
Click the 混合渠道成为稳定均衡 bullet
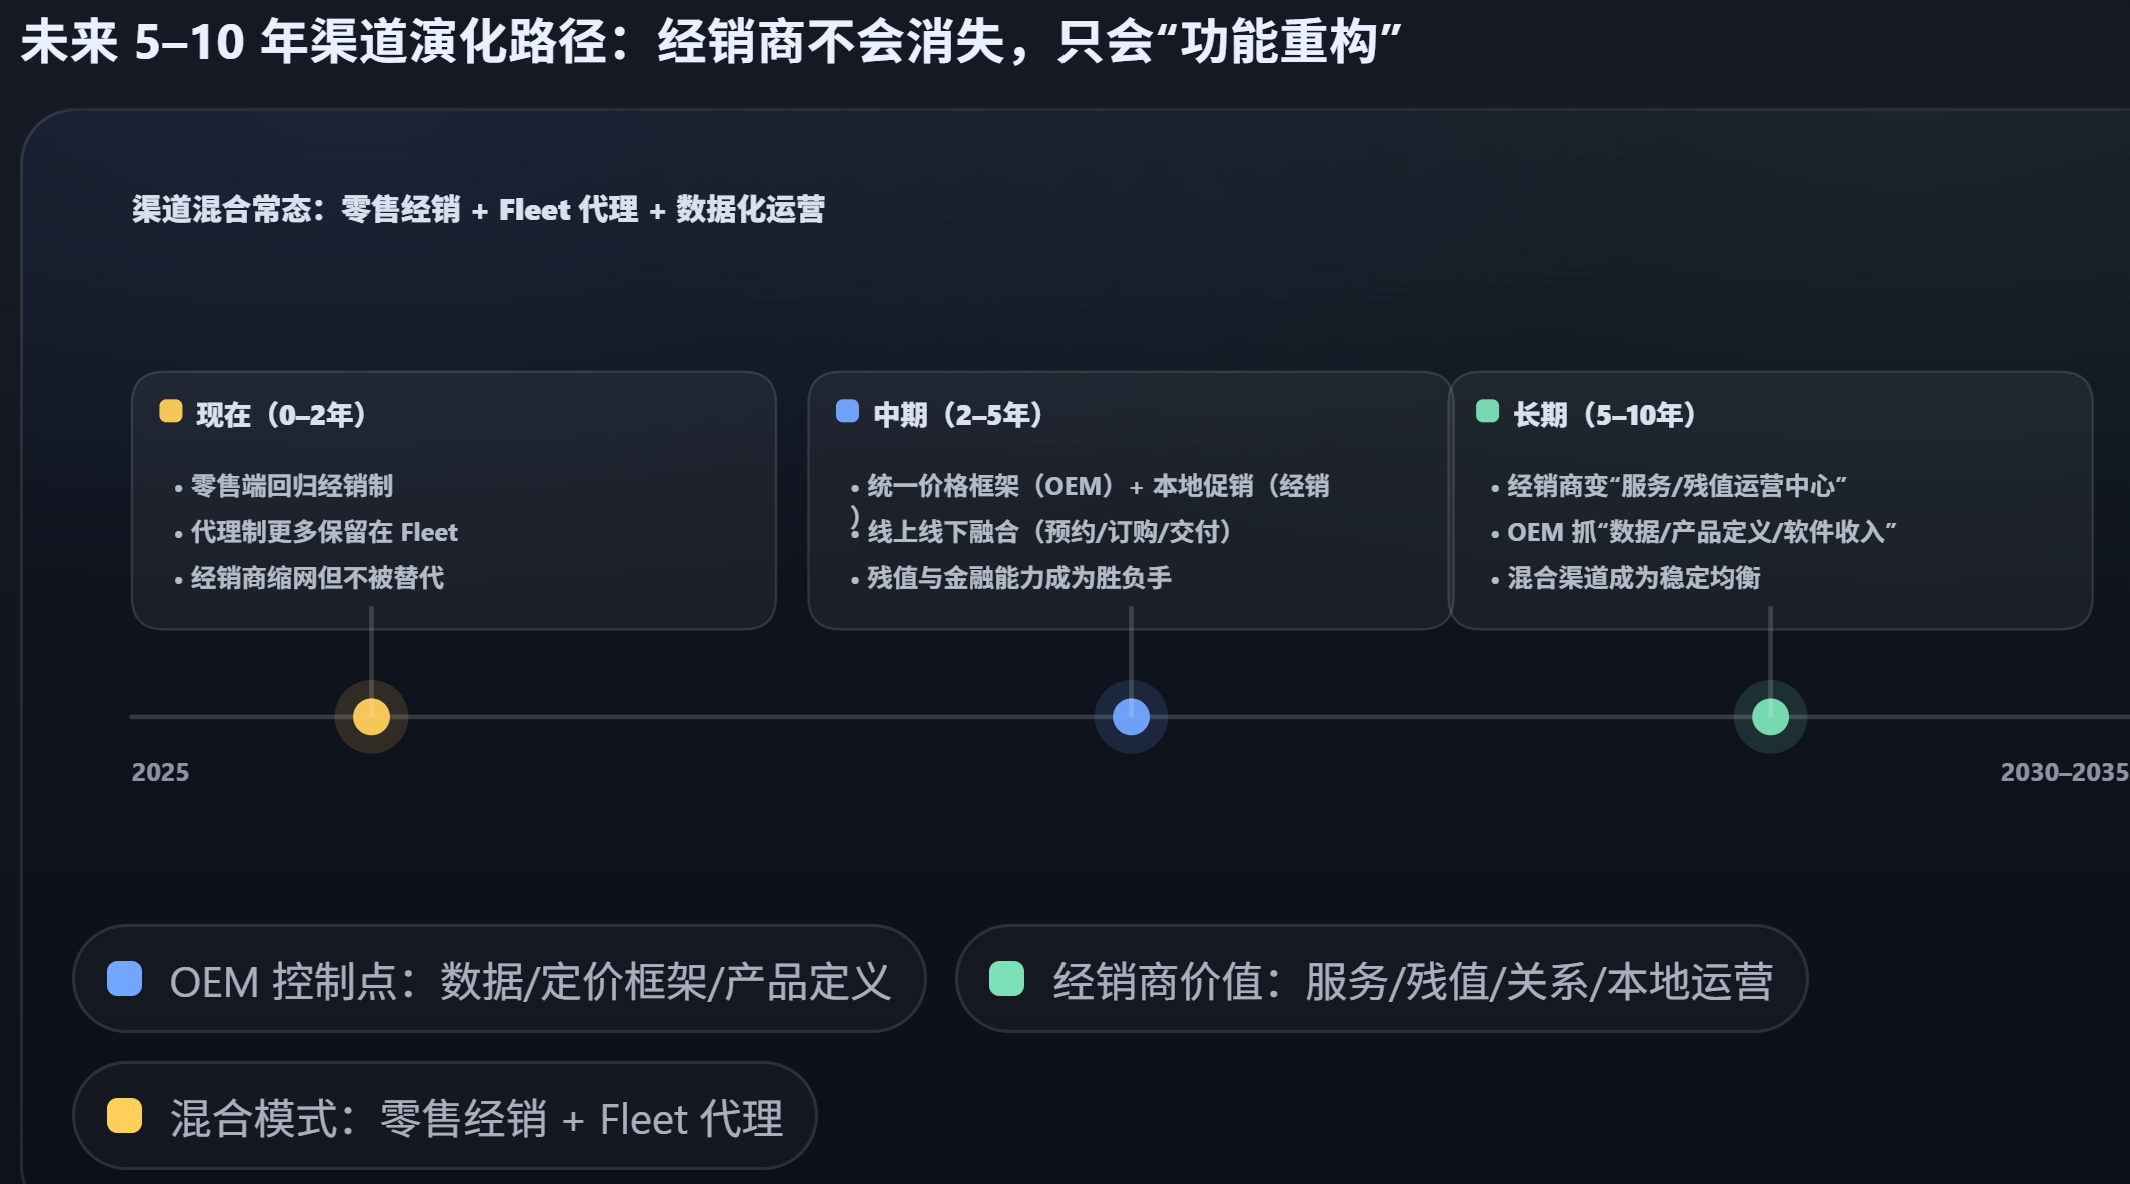point(1633,578)
